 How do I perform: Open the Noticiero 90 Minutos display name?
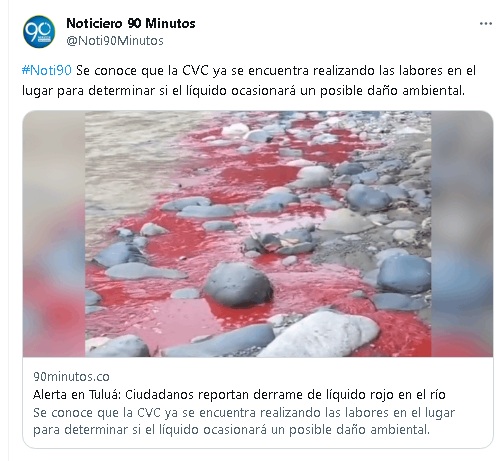pos(131,23)
